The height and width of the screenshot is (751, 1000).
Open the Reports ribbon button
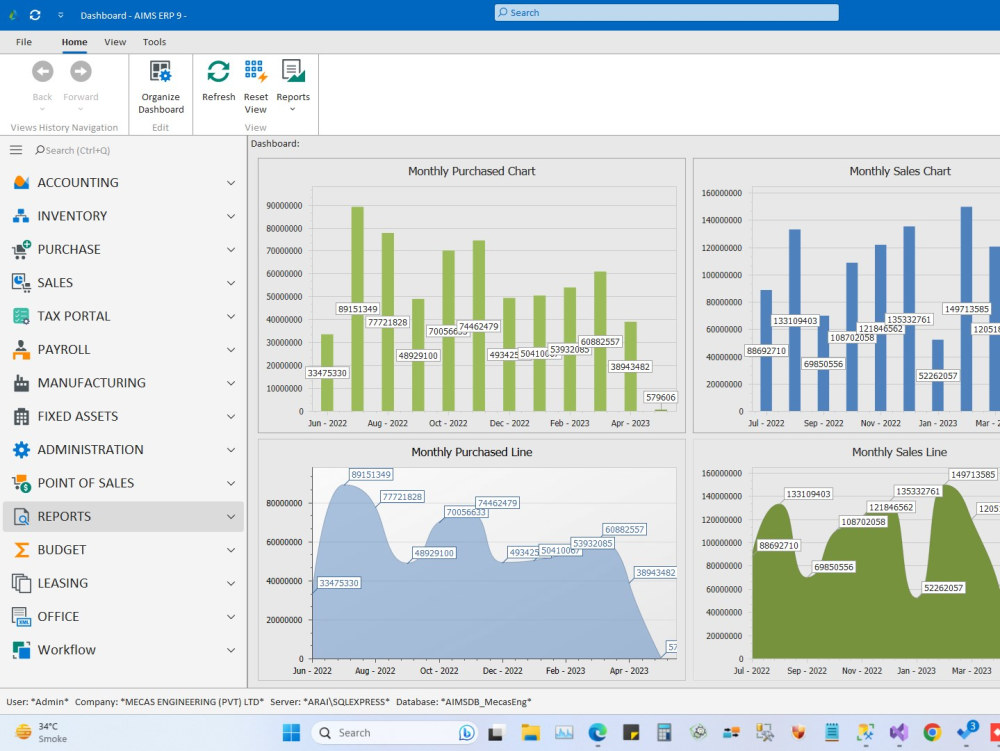[293, 87]
